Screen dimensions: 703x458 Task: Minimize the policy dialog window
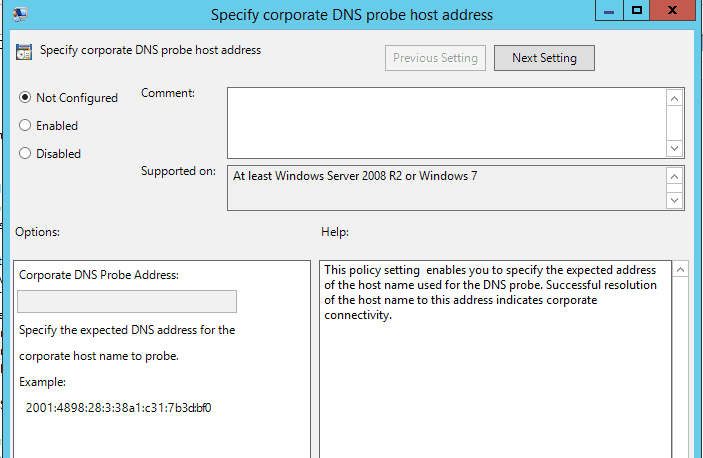point(609,10)
